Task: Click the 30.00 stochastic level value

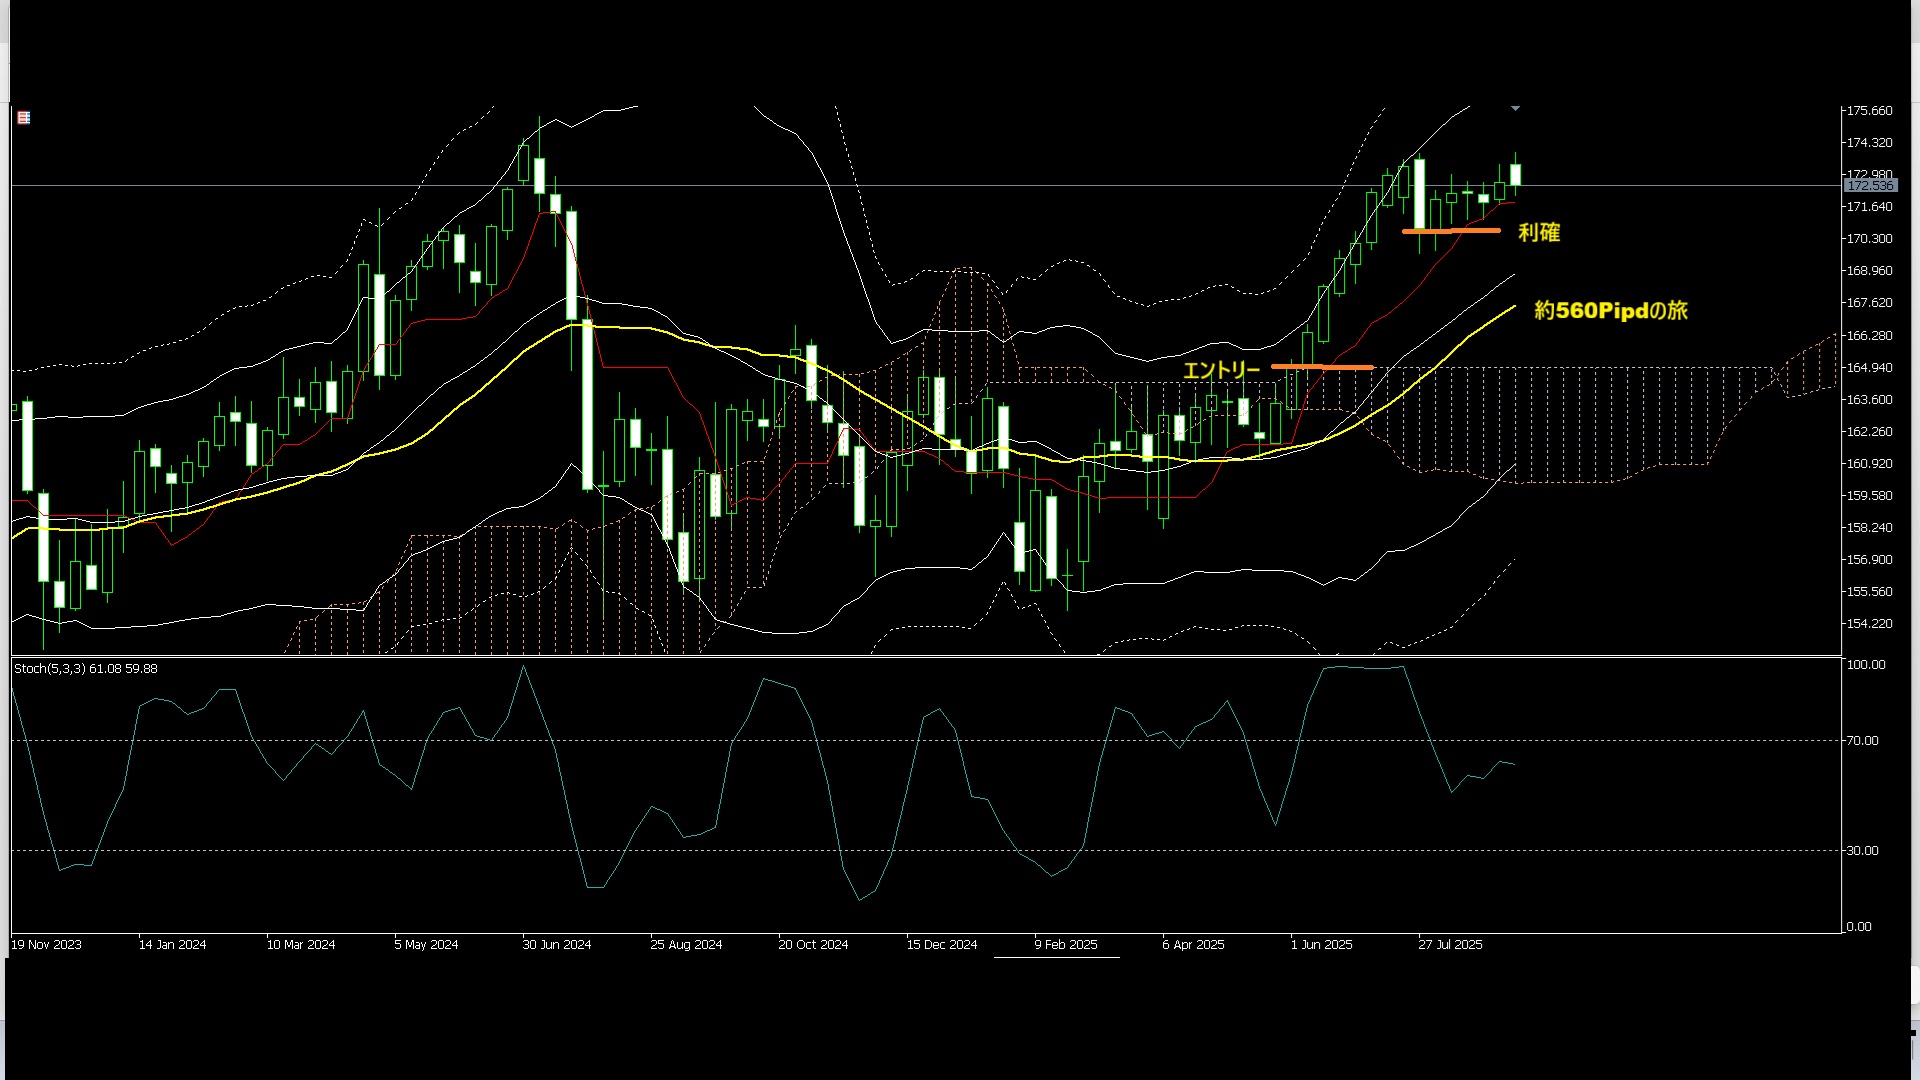Action: click(1862, 851)
